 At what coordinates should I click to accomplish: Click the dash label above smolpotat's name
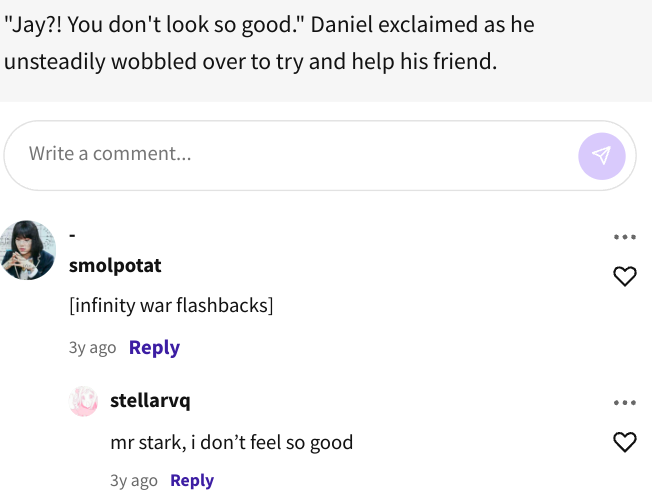[x=72, y=236]
